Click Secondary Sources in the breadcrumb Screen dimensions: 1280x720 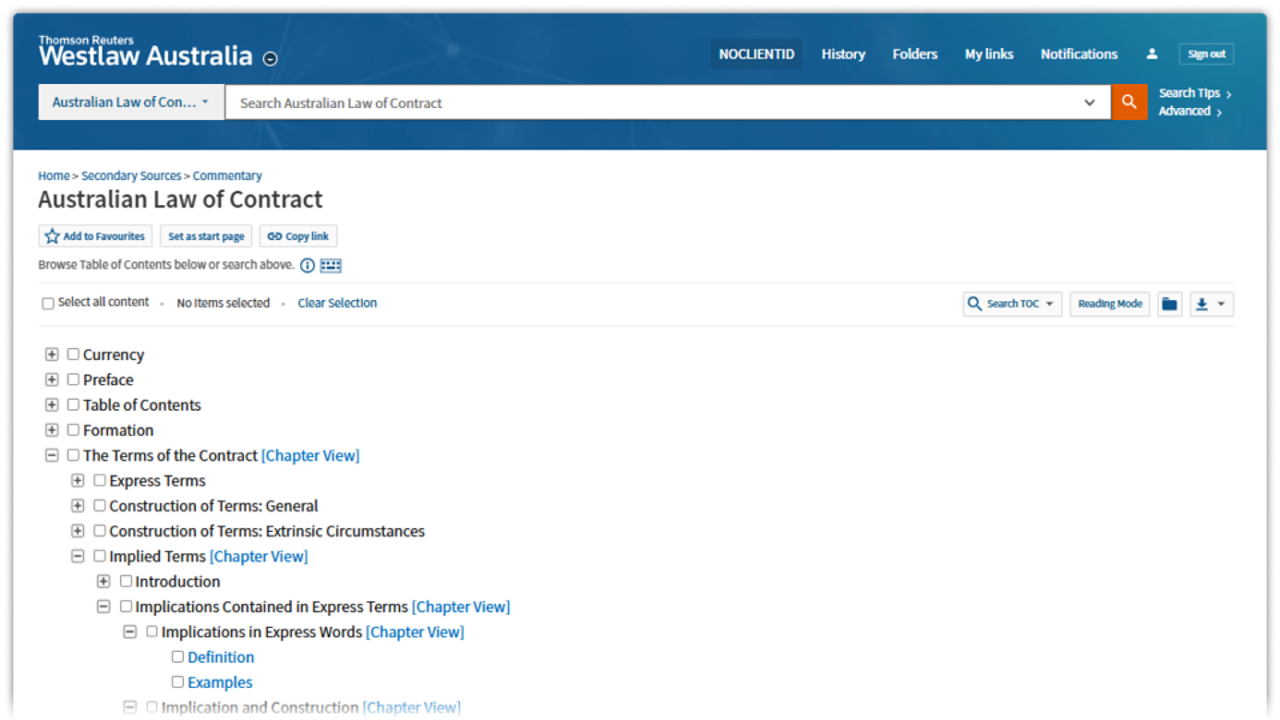tap(131, 176)
